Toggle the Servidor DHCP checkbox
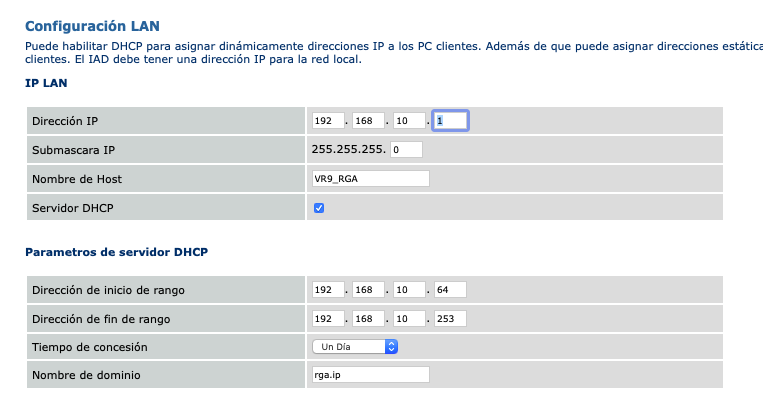The width and height of the screenshot is (763, 406). pyautogui.click(x=319, y=208)
